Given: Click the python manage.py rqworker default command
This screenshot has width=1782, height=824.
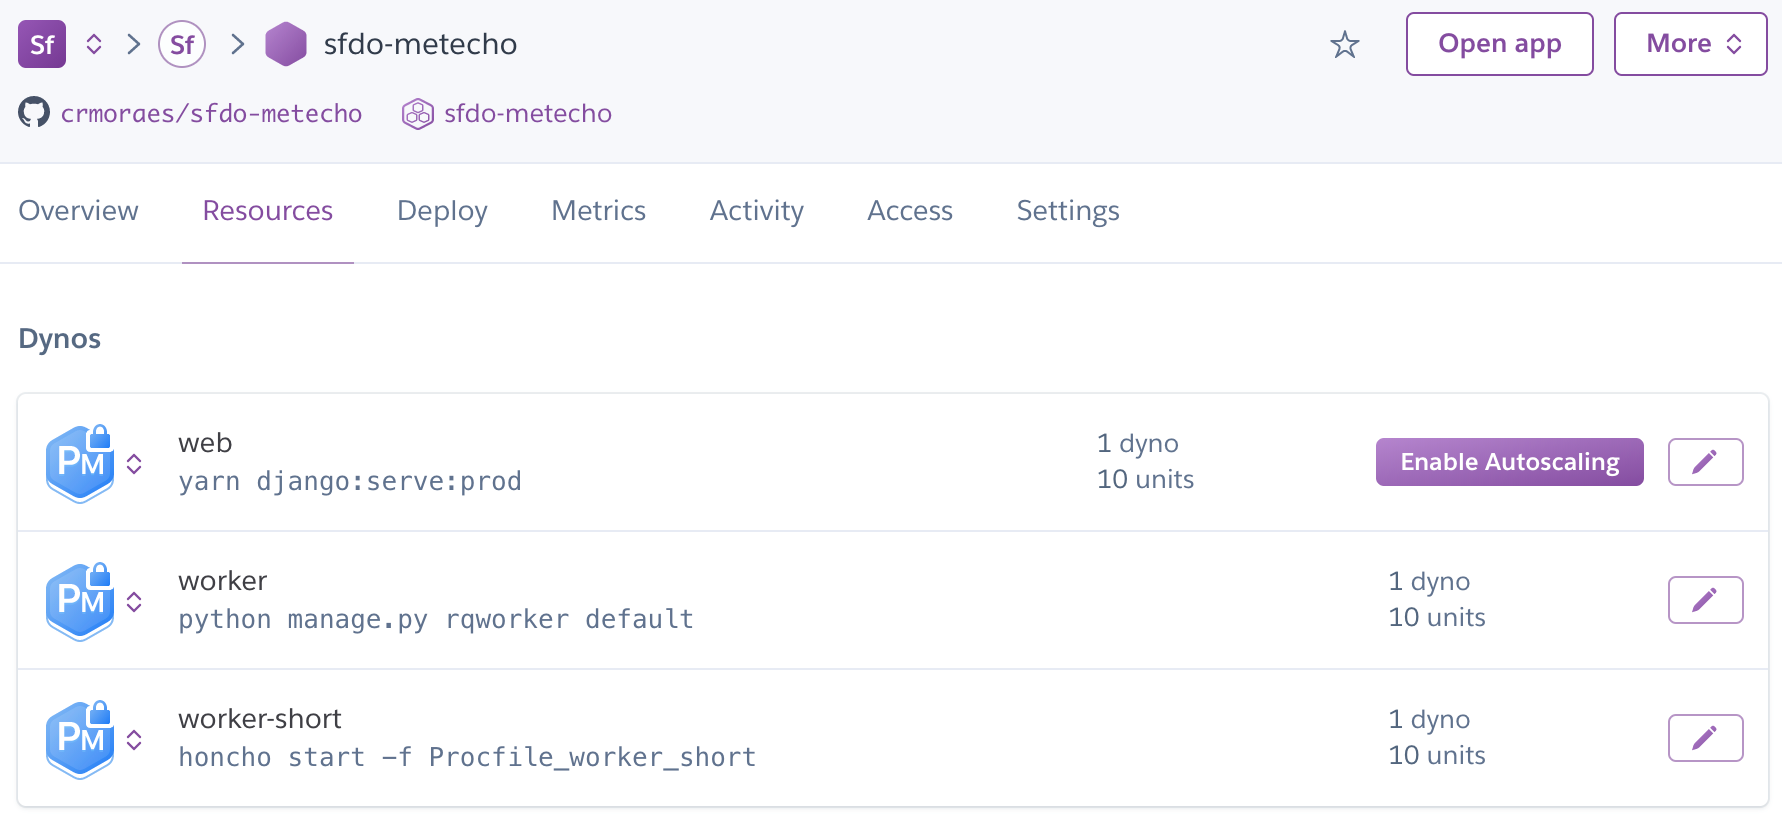Looking at the screenshot, I should [436, 619].
